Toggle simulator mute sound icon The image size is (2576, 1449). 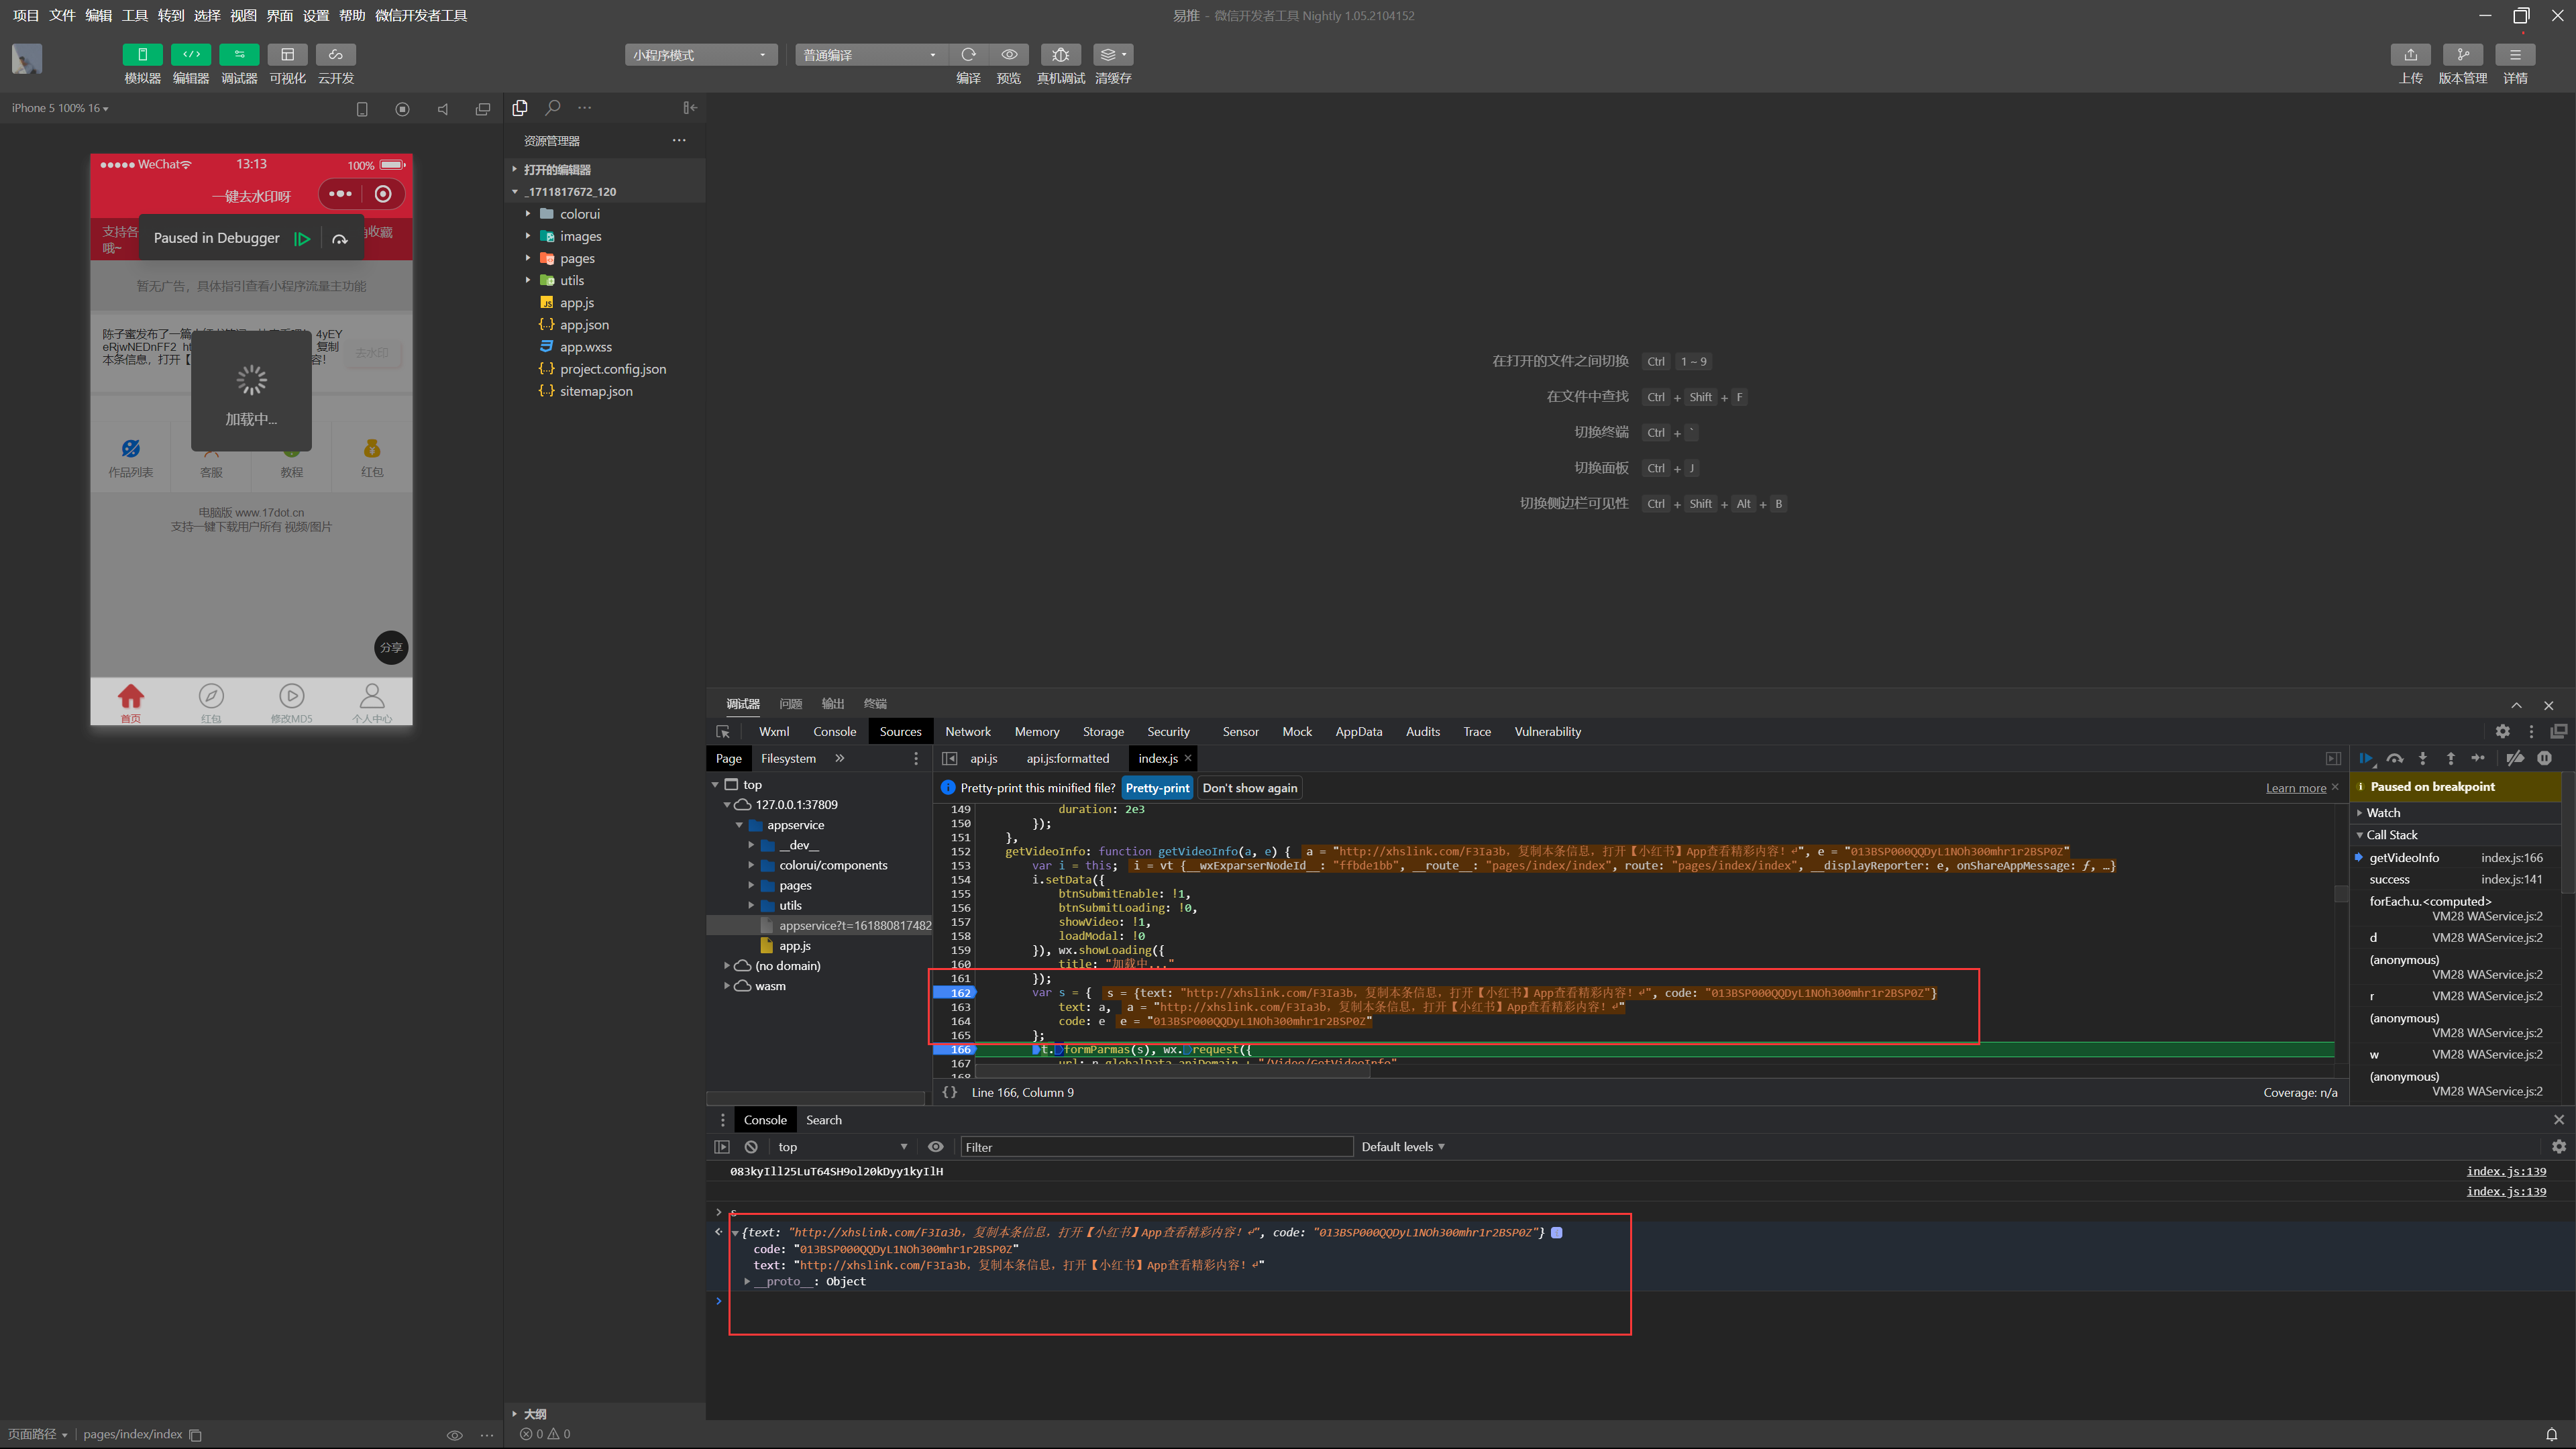(442, 108)
